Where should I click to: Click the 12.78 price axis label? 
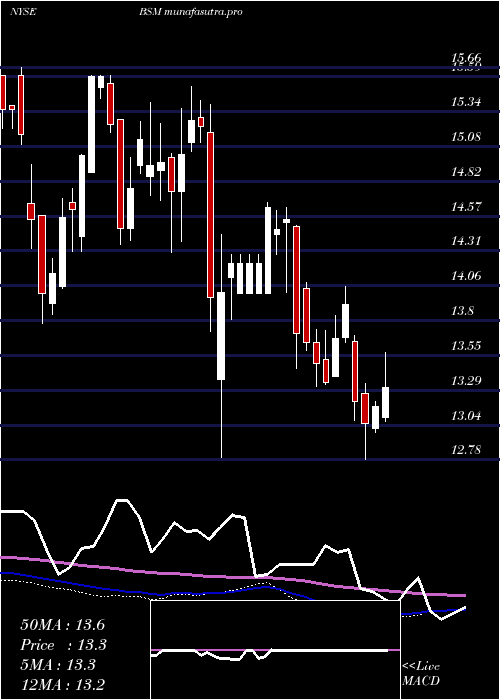coord(466,450)
